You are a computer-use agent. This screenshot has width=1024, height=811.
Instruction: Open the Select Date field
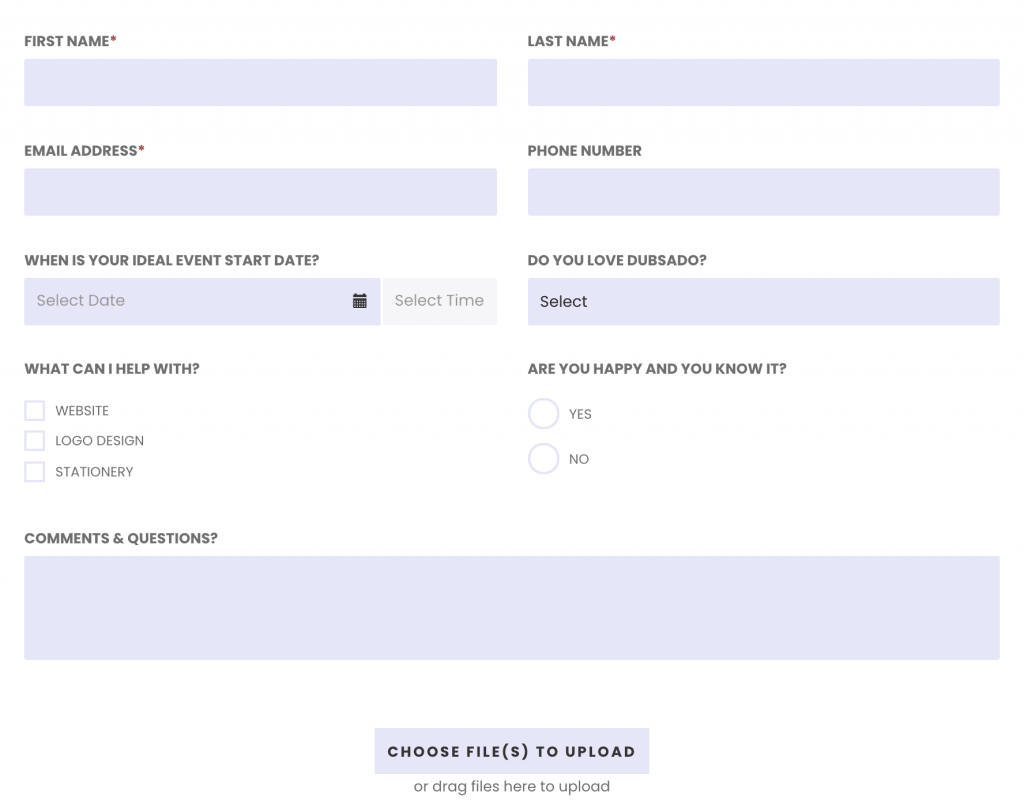coord(202,302)
